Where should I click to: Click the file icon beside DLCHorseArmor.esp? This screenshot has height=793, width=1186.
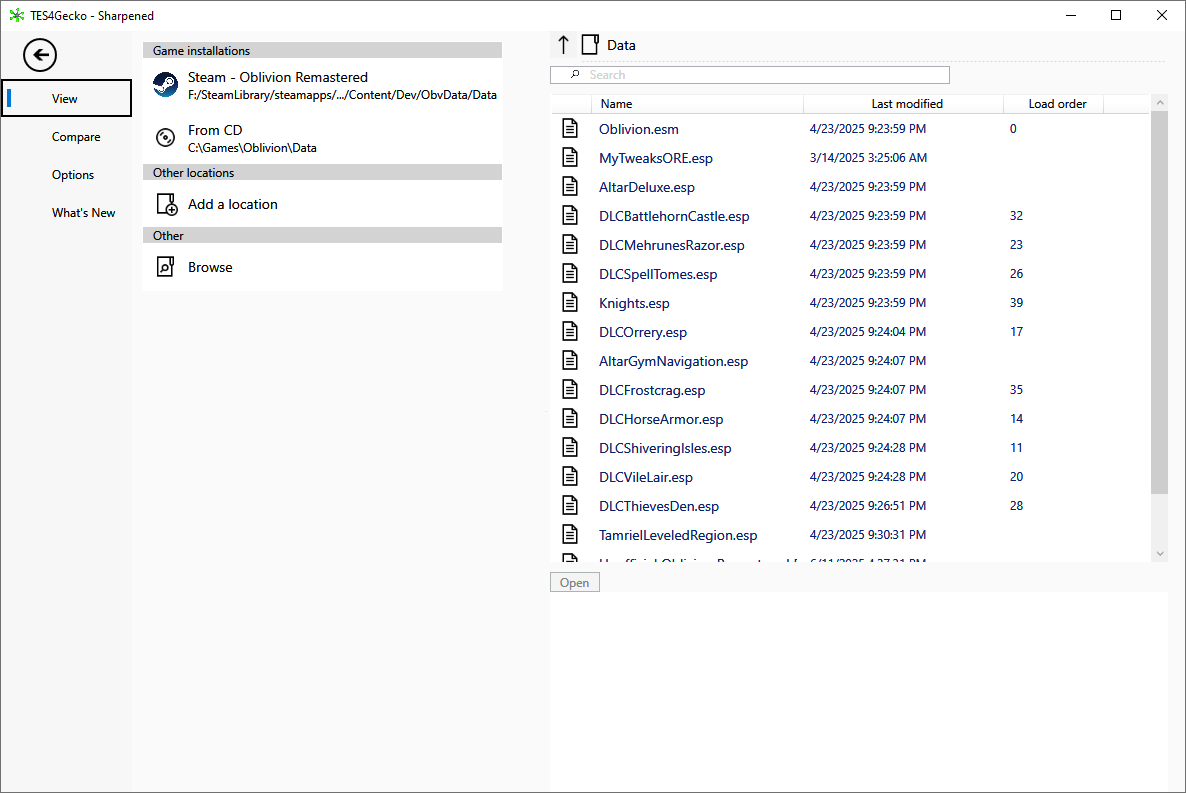click(x=570, y=418)
